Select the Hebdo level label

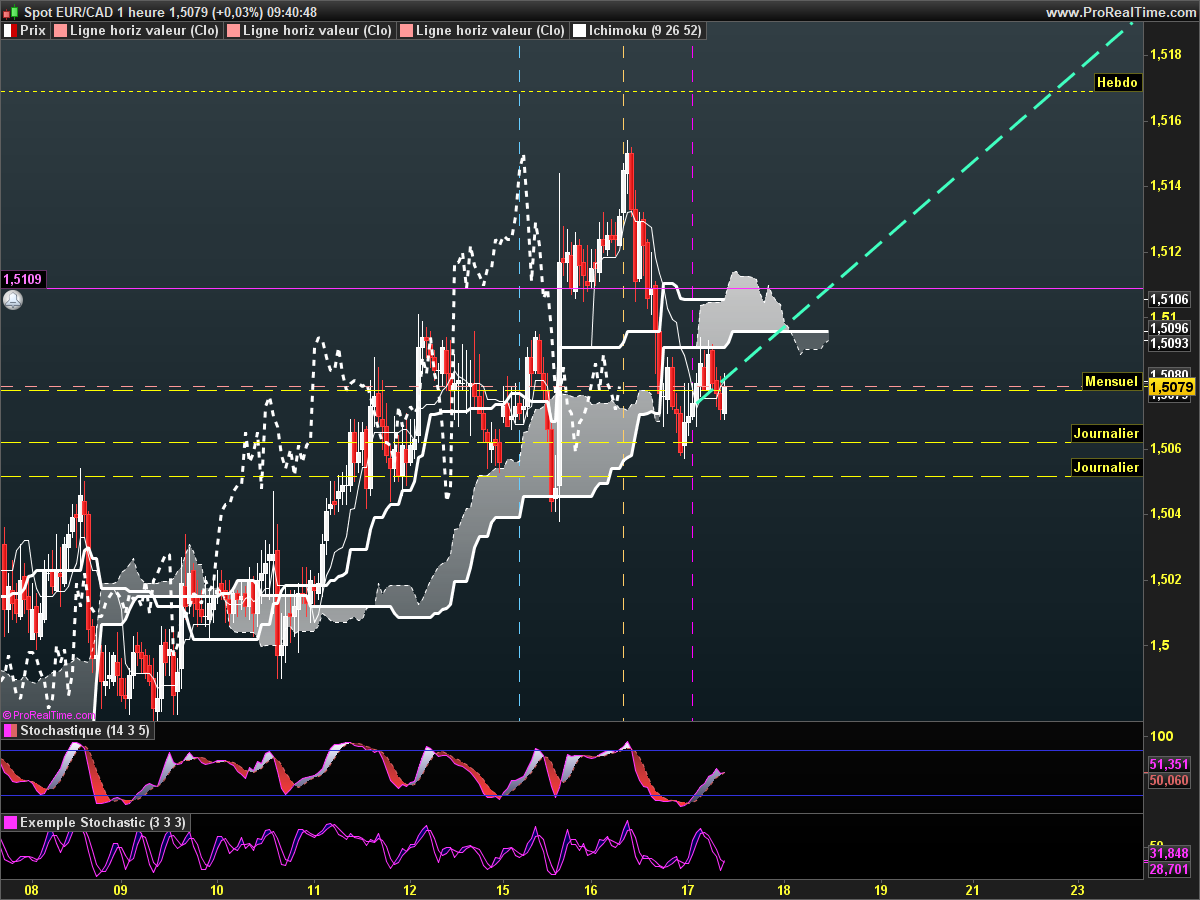click(1117, 83)
